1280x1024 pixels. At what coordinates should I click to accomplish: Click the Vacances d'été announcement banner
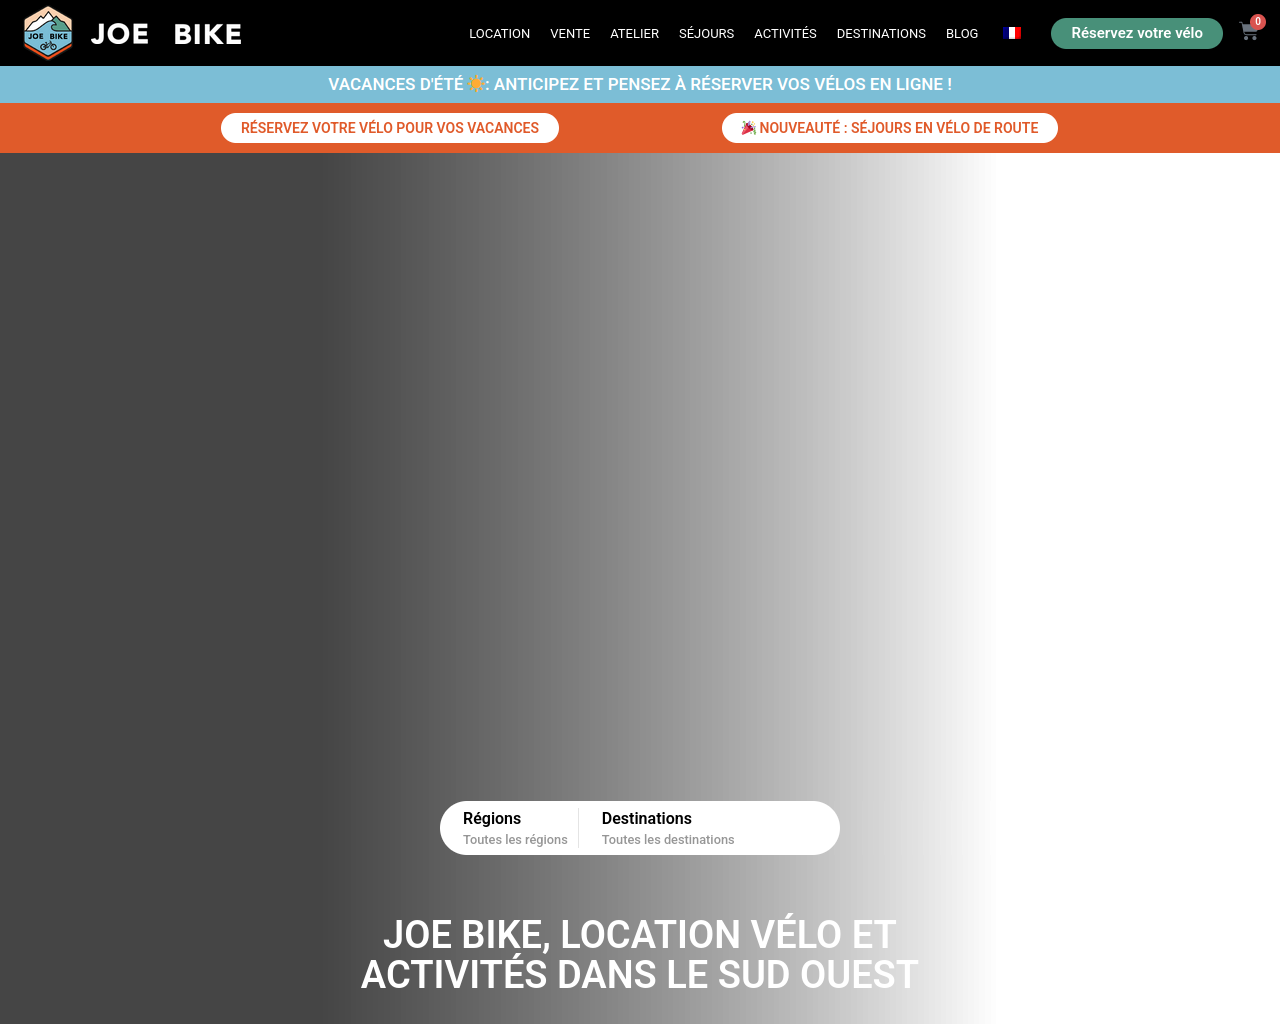point(640,84)
